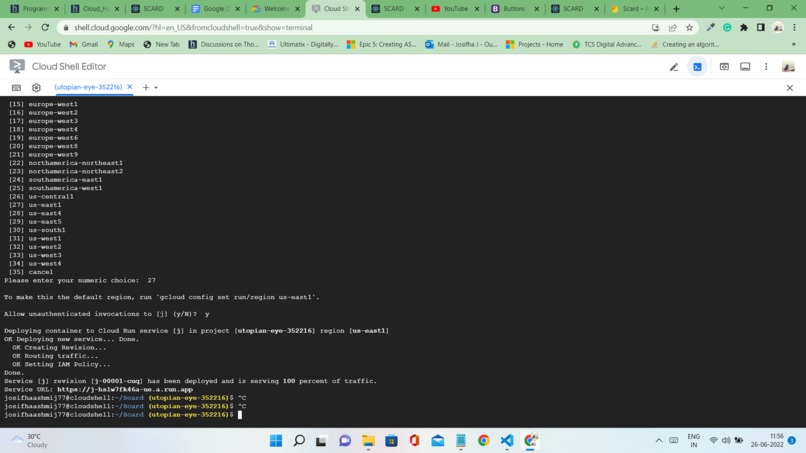Open the Maps bookmark
Viewport: 806px width, 453px height.
click(121, 45)
